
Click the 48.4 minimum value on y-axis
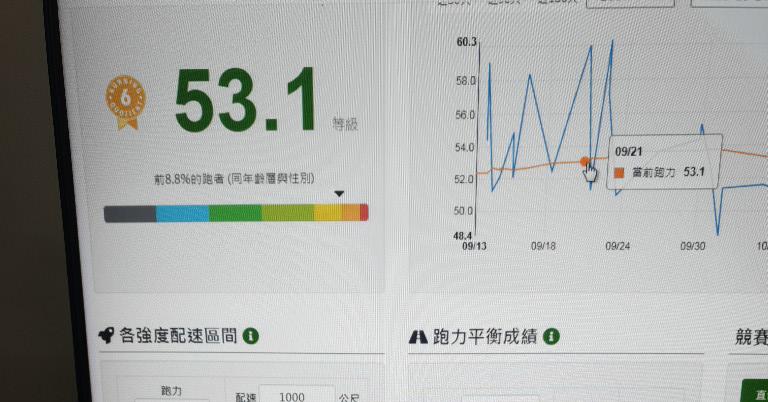[x=462, y=236]
